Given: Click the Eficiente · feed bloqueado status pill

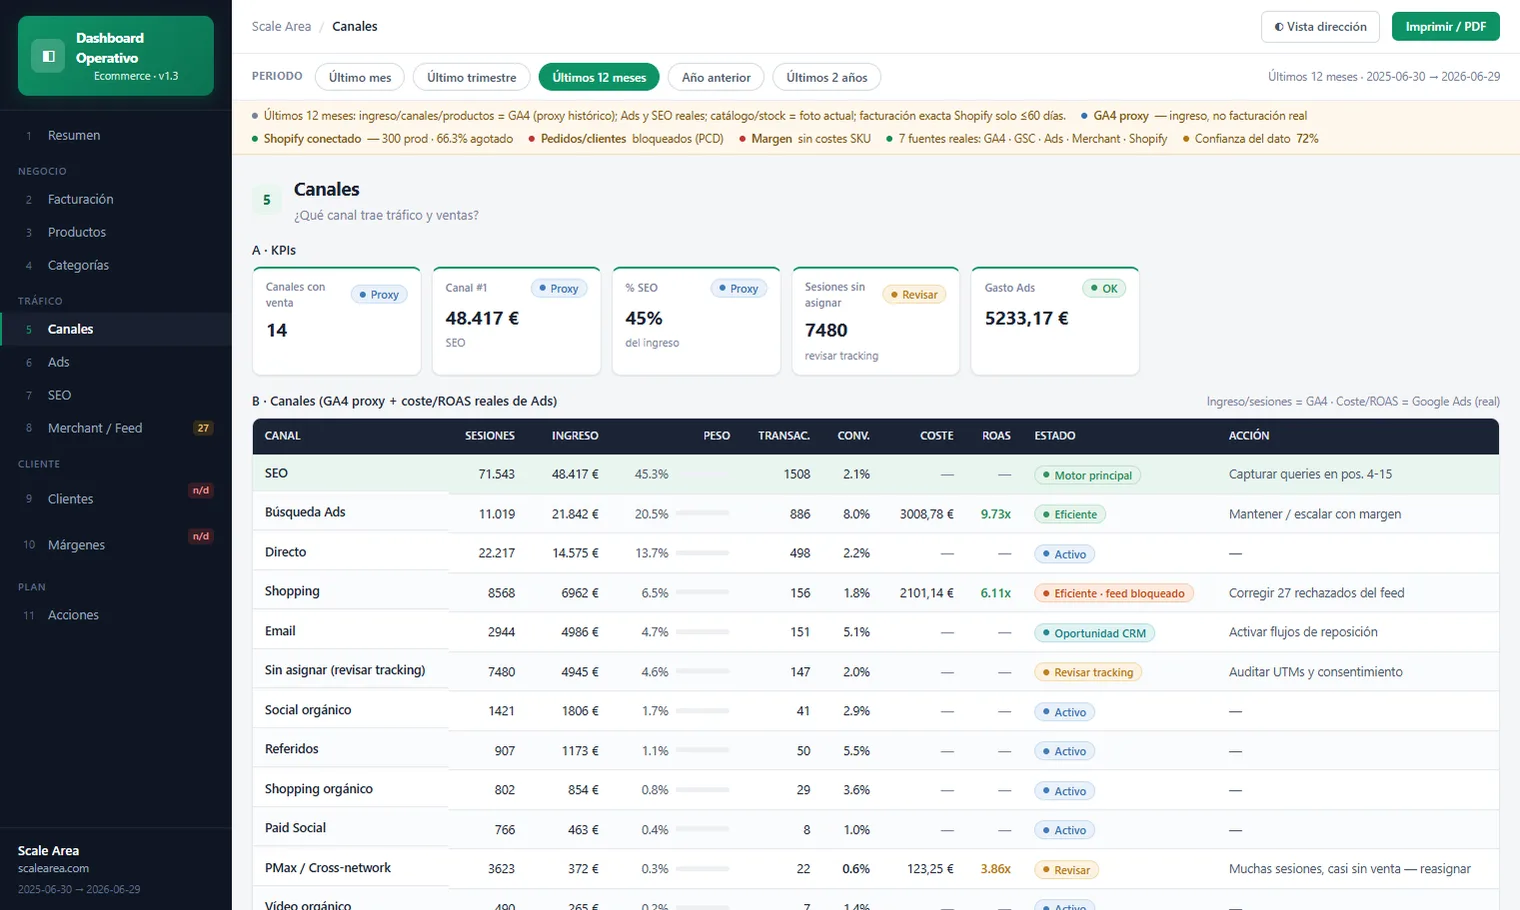Looking at the screenshot, I should (1113, 593).
